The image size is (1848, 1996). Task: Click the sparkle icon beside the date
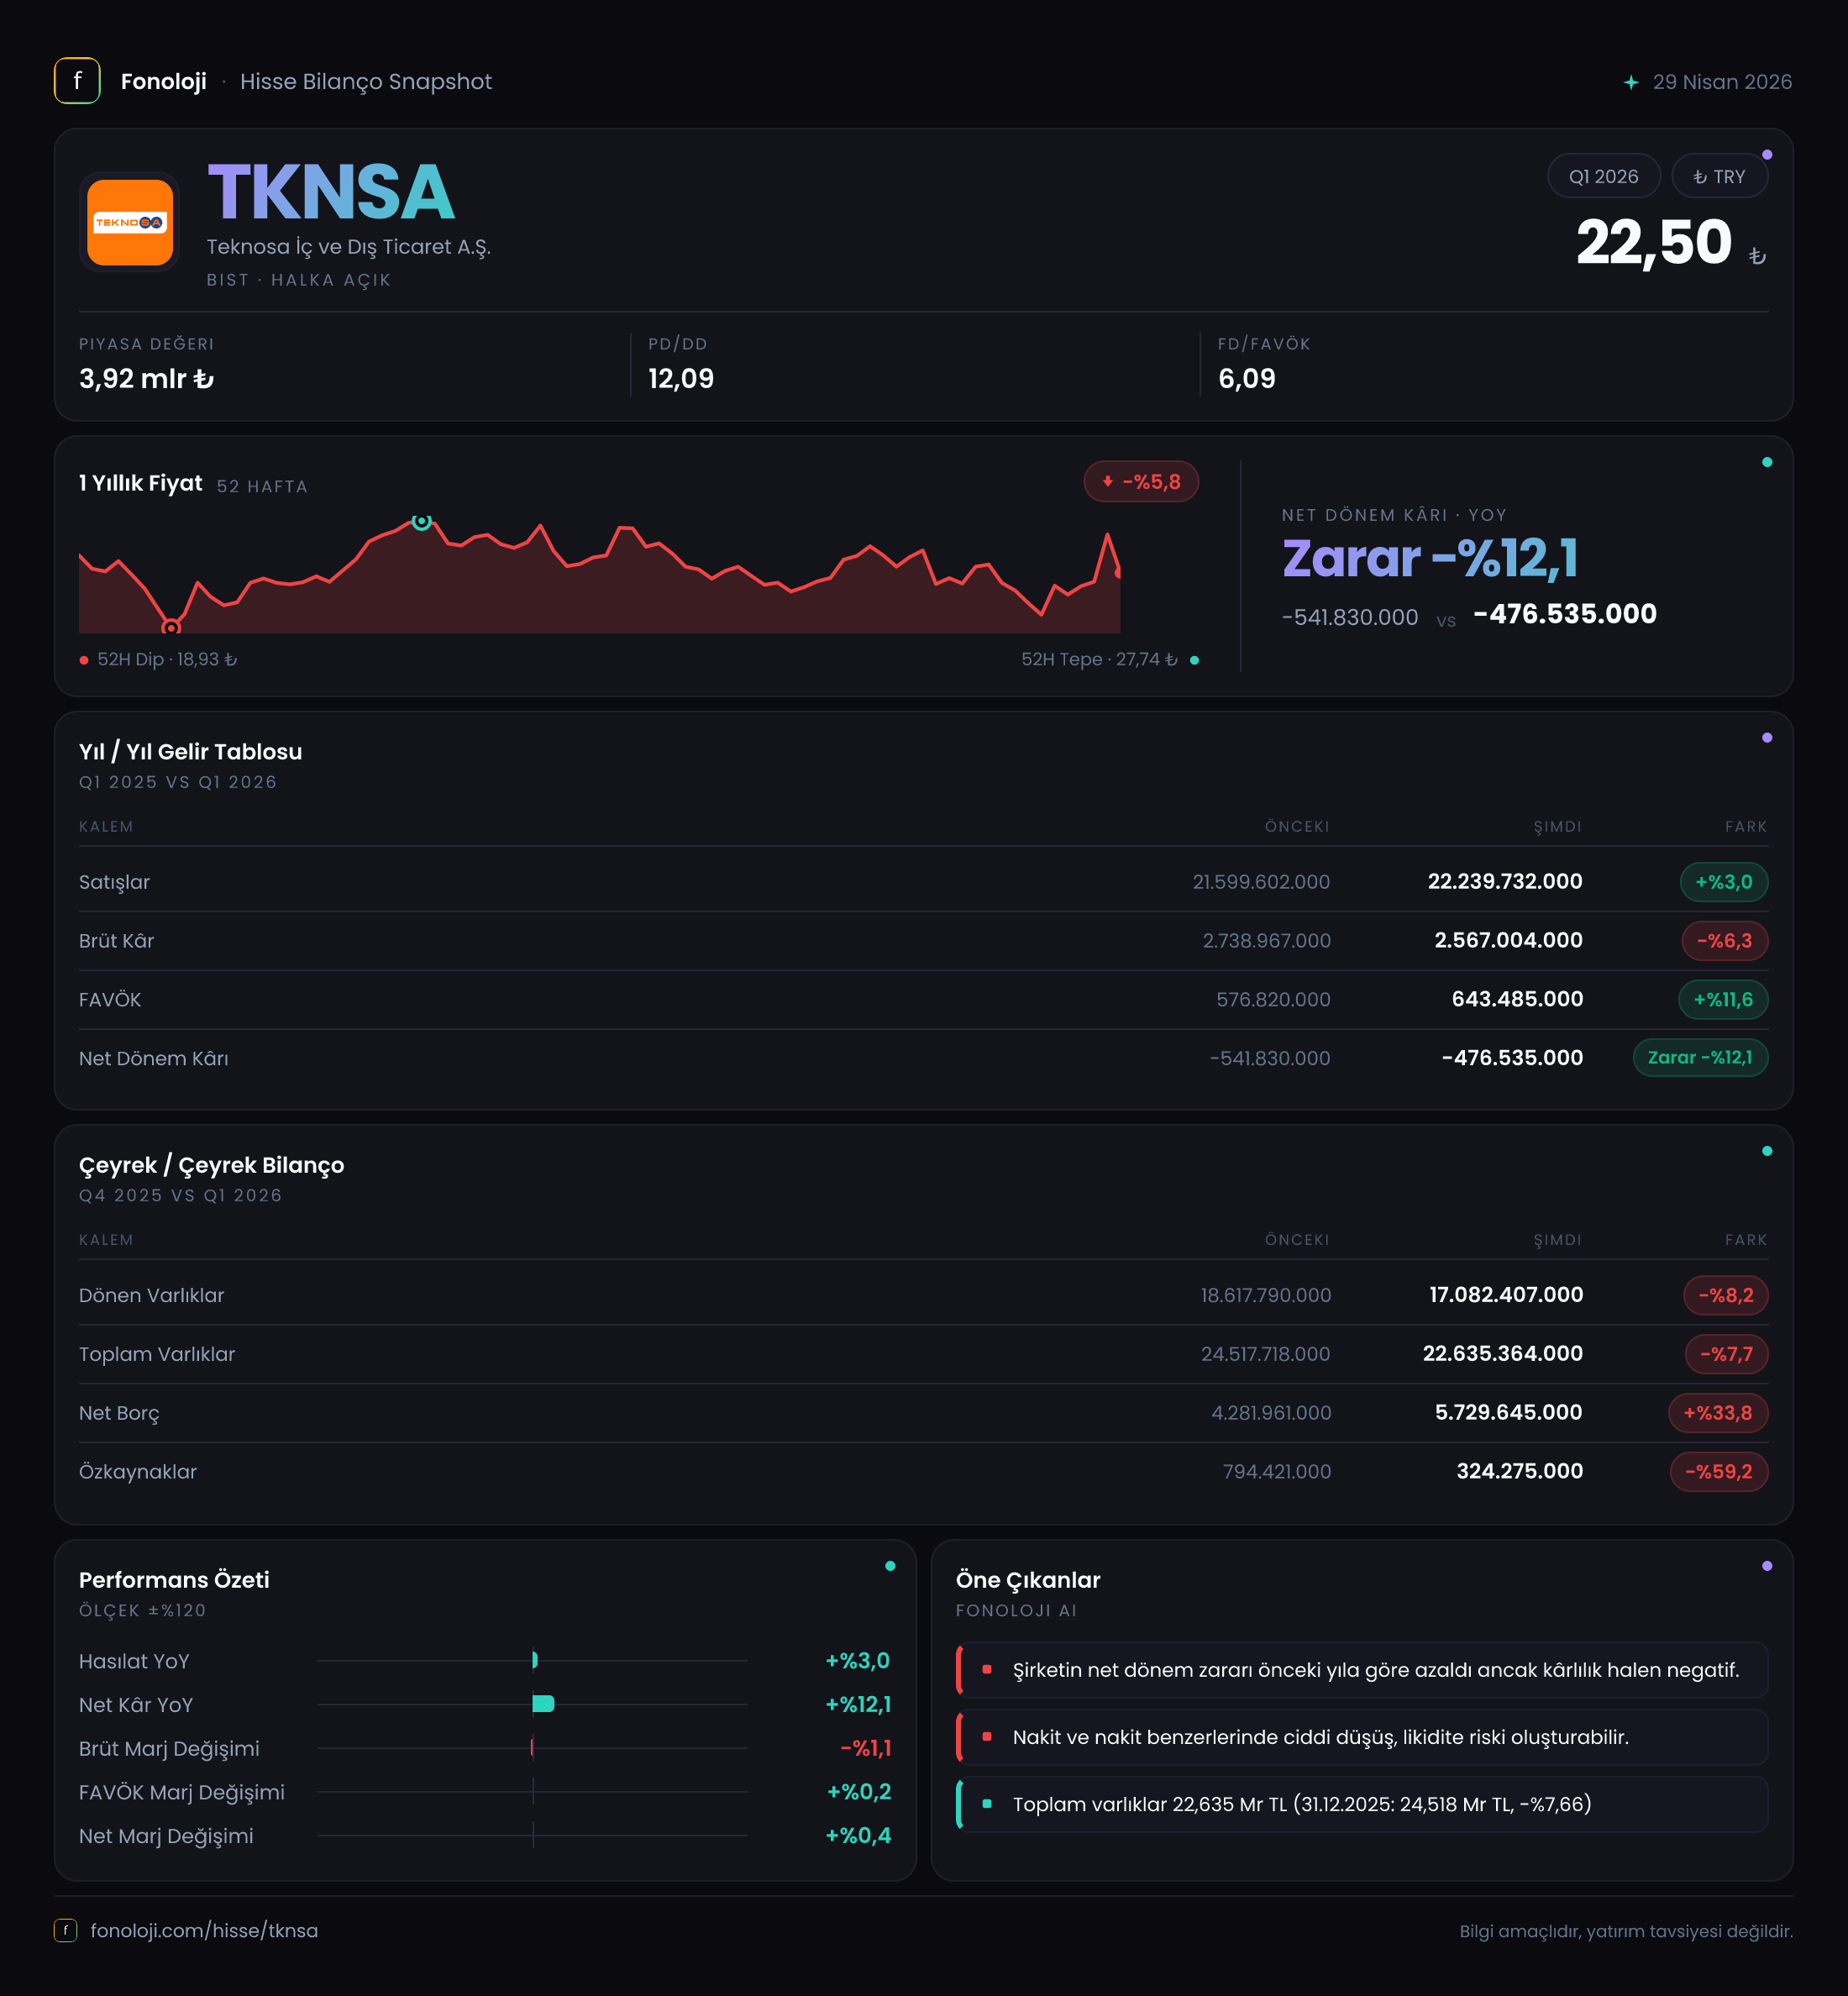point(1631,82)
